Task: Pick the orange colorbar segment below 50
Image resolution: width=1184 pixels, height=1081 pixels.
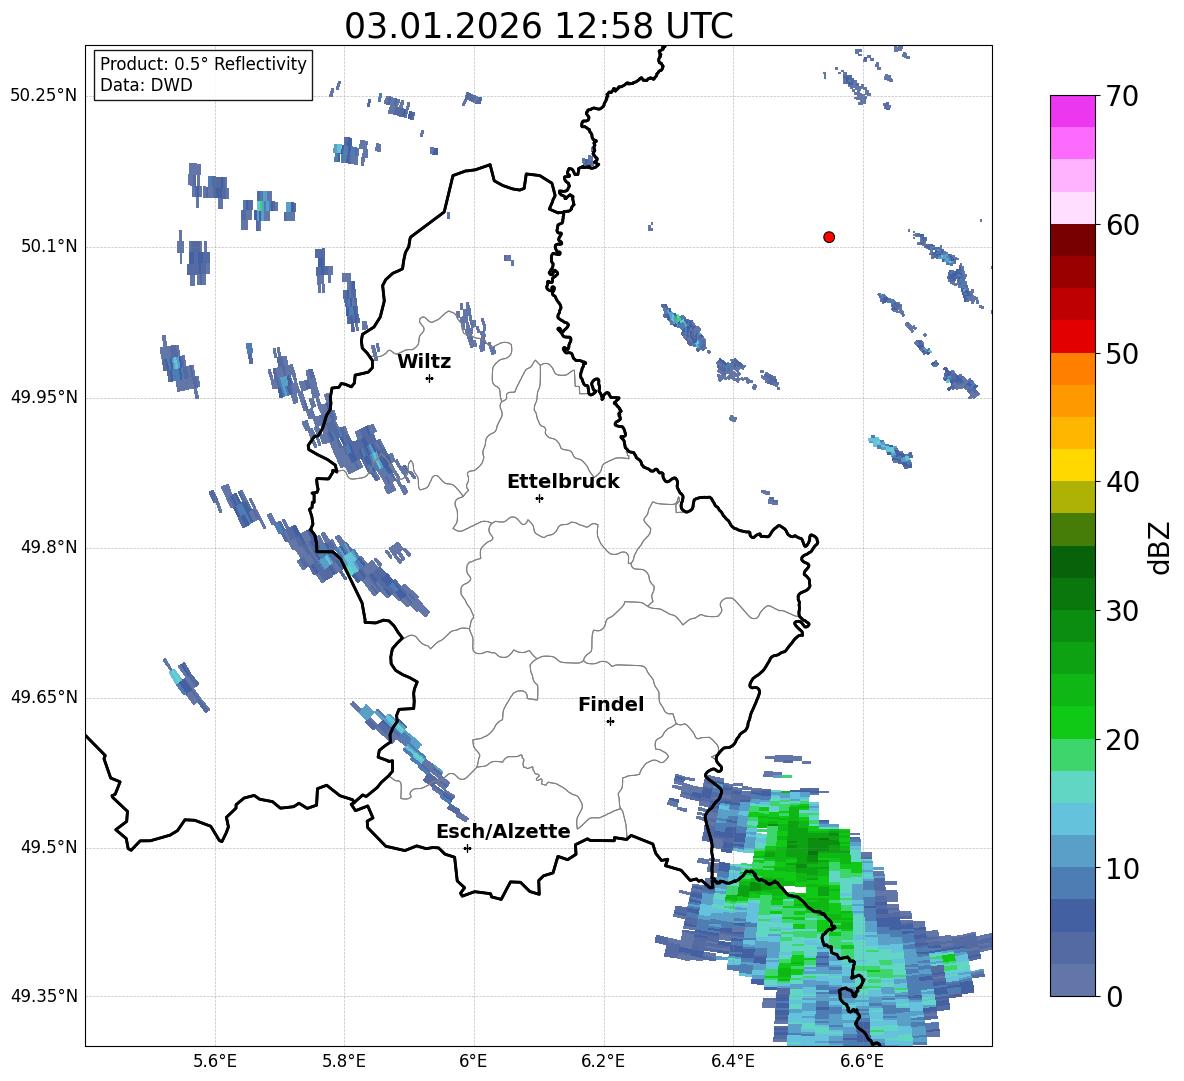Action: pos(1072,369)
